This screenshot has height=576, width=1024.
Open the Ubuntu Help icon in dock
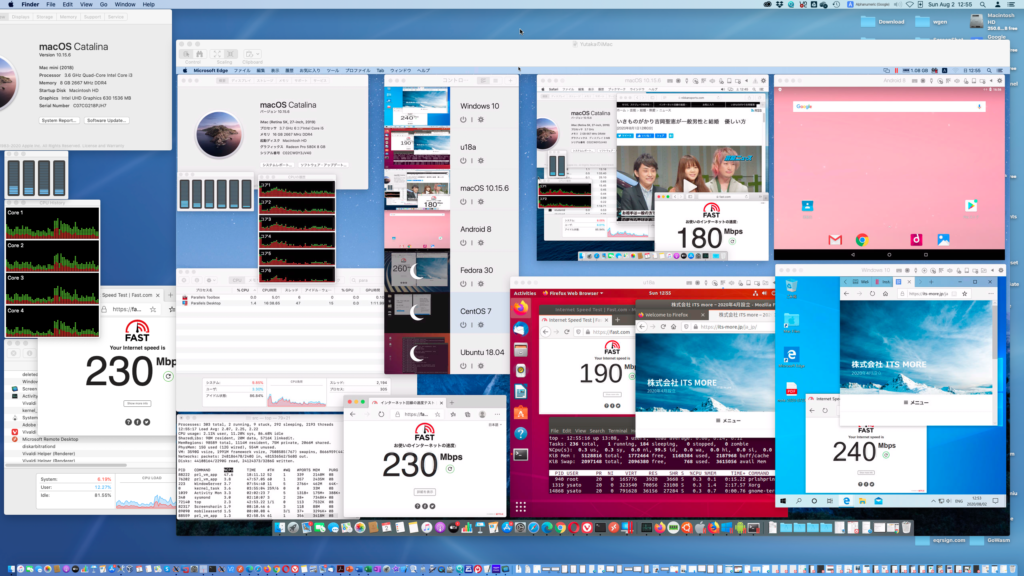[x=521, y=433]
